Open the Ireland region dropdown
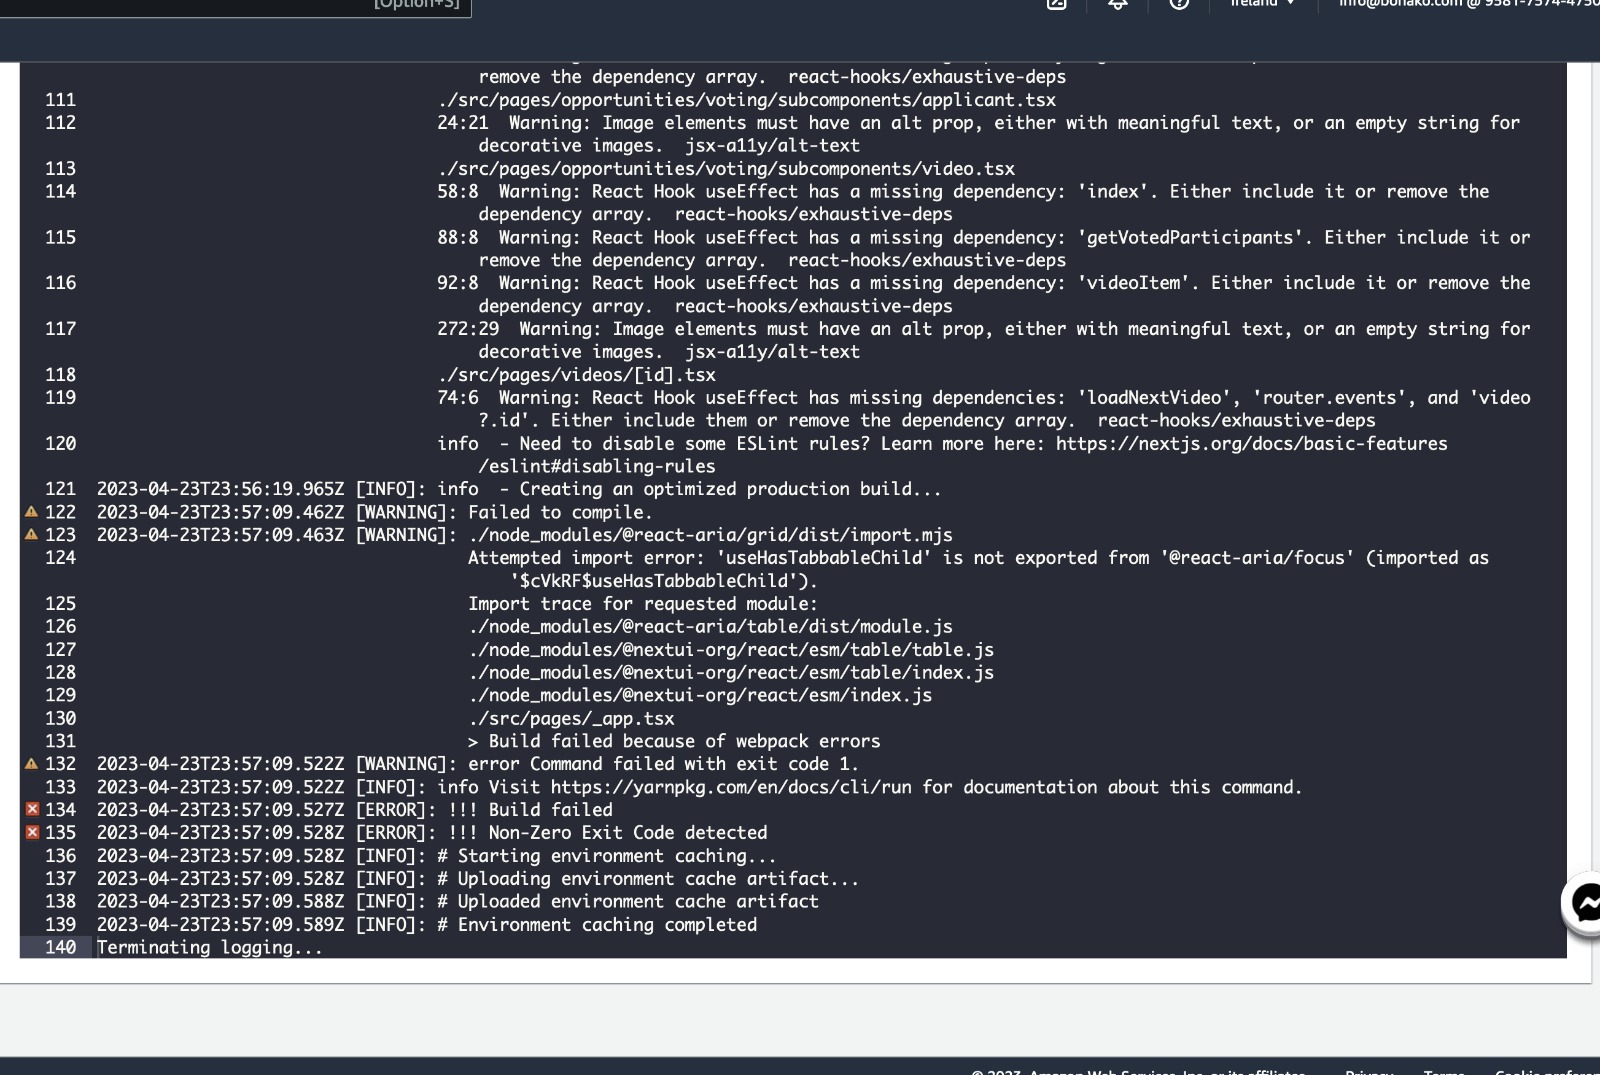Screen dimensions: 1600x1075 1262,4
